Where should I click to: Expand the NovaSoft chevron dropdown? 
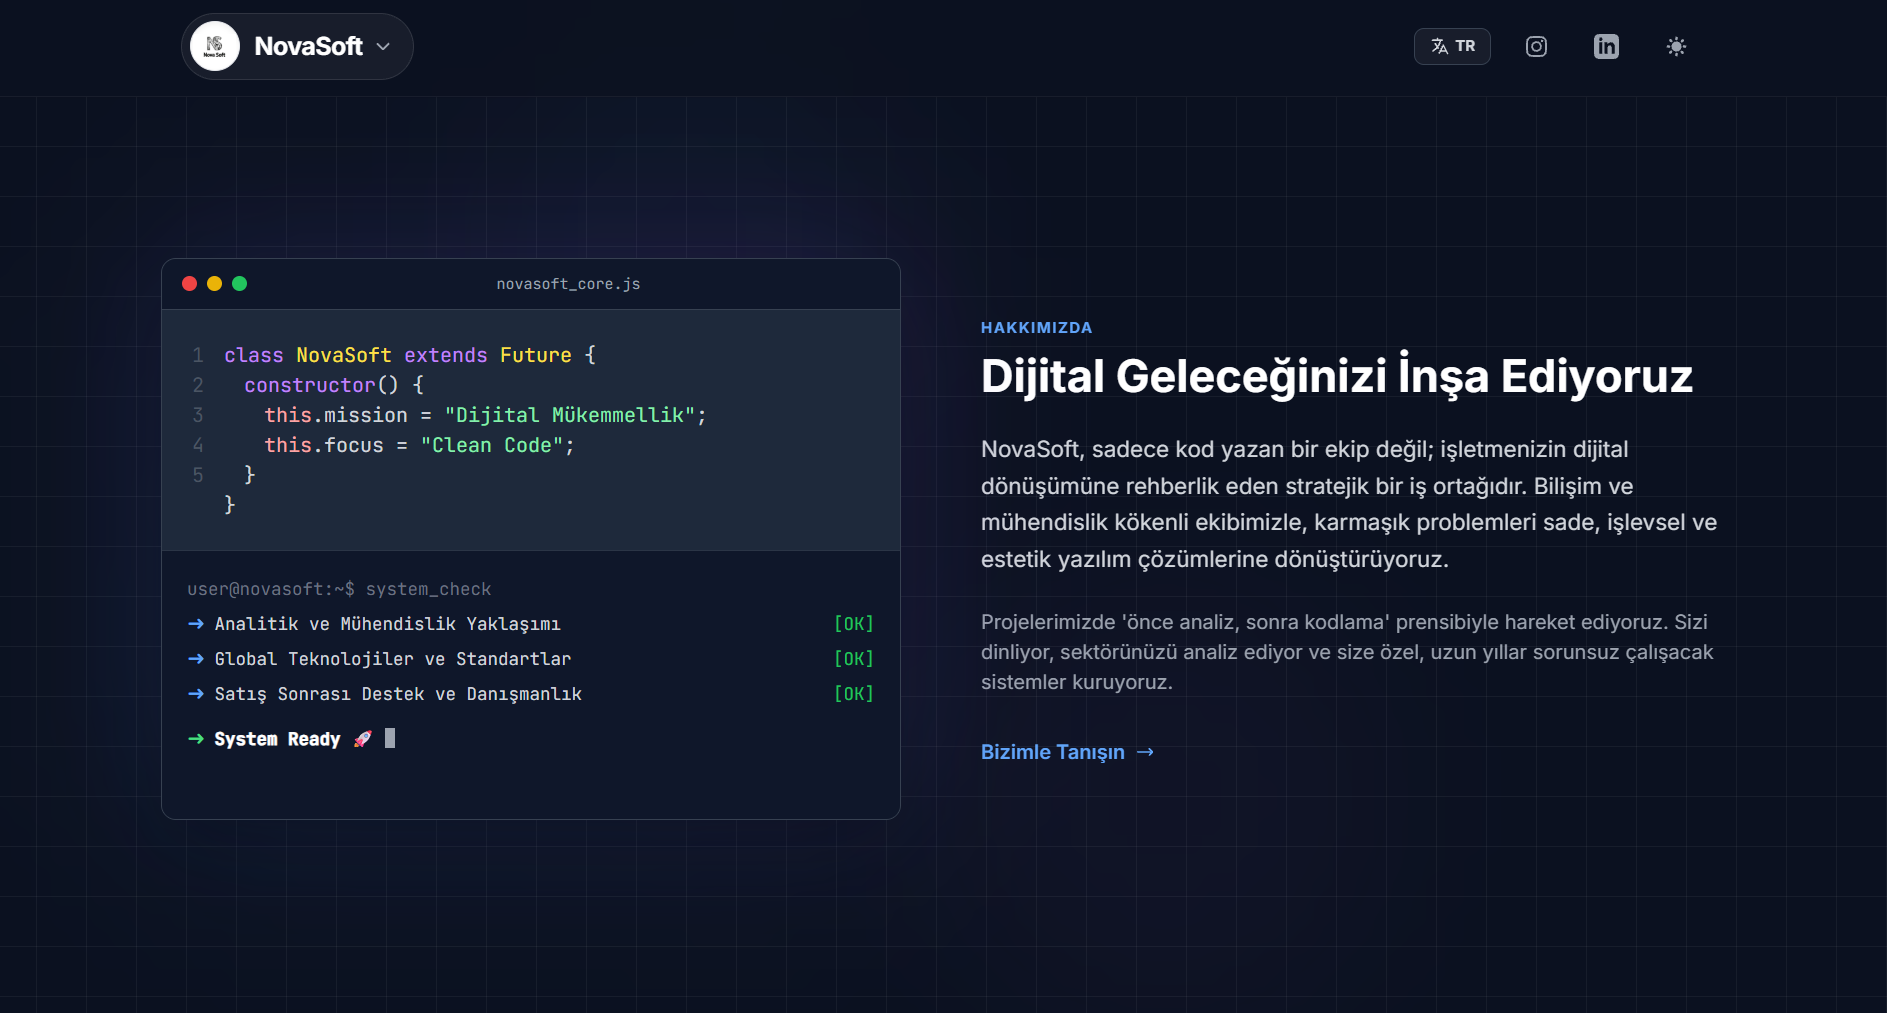(x=383, y=47)
